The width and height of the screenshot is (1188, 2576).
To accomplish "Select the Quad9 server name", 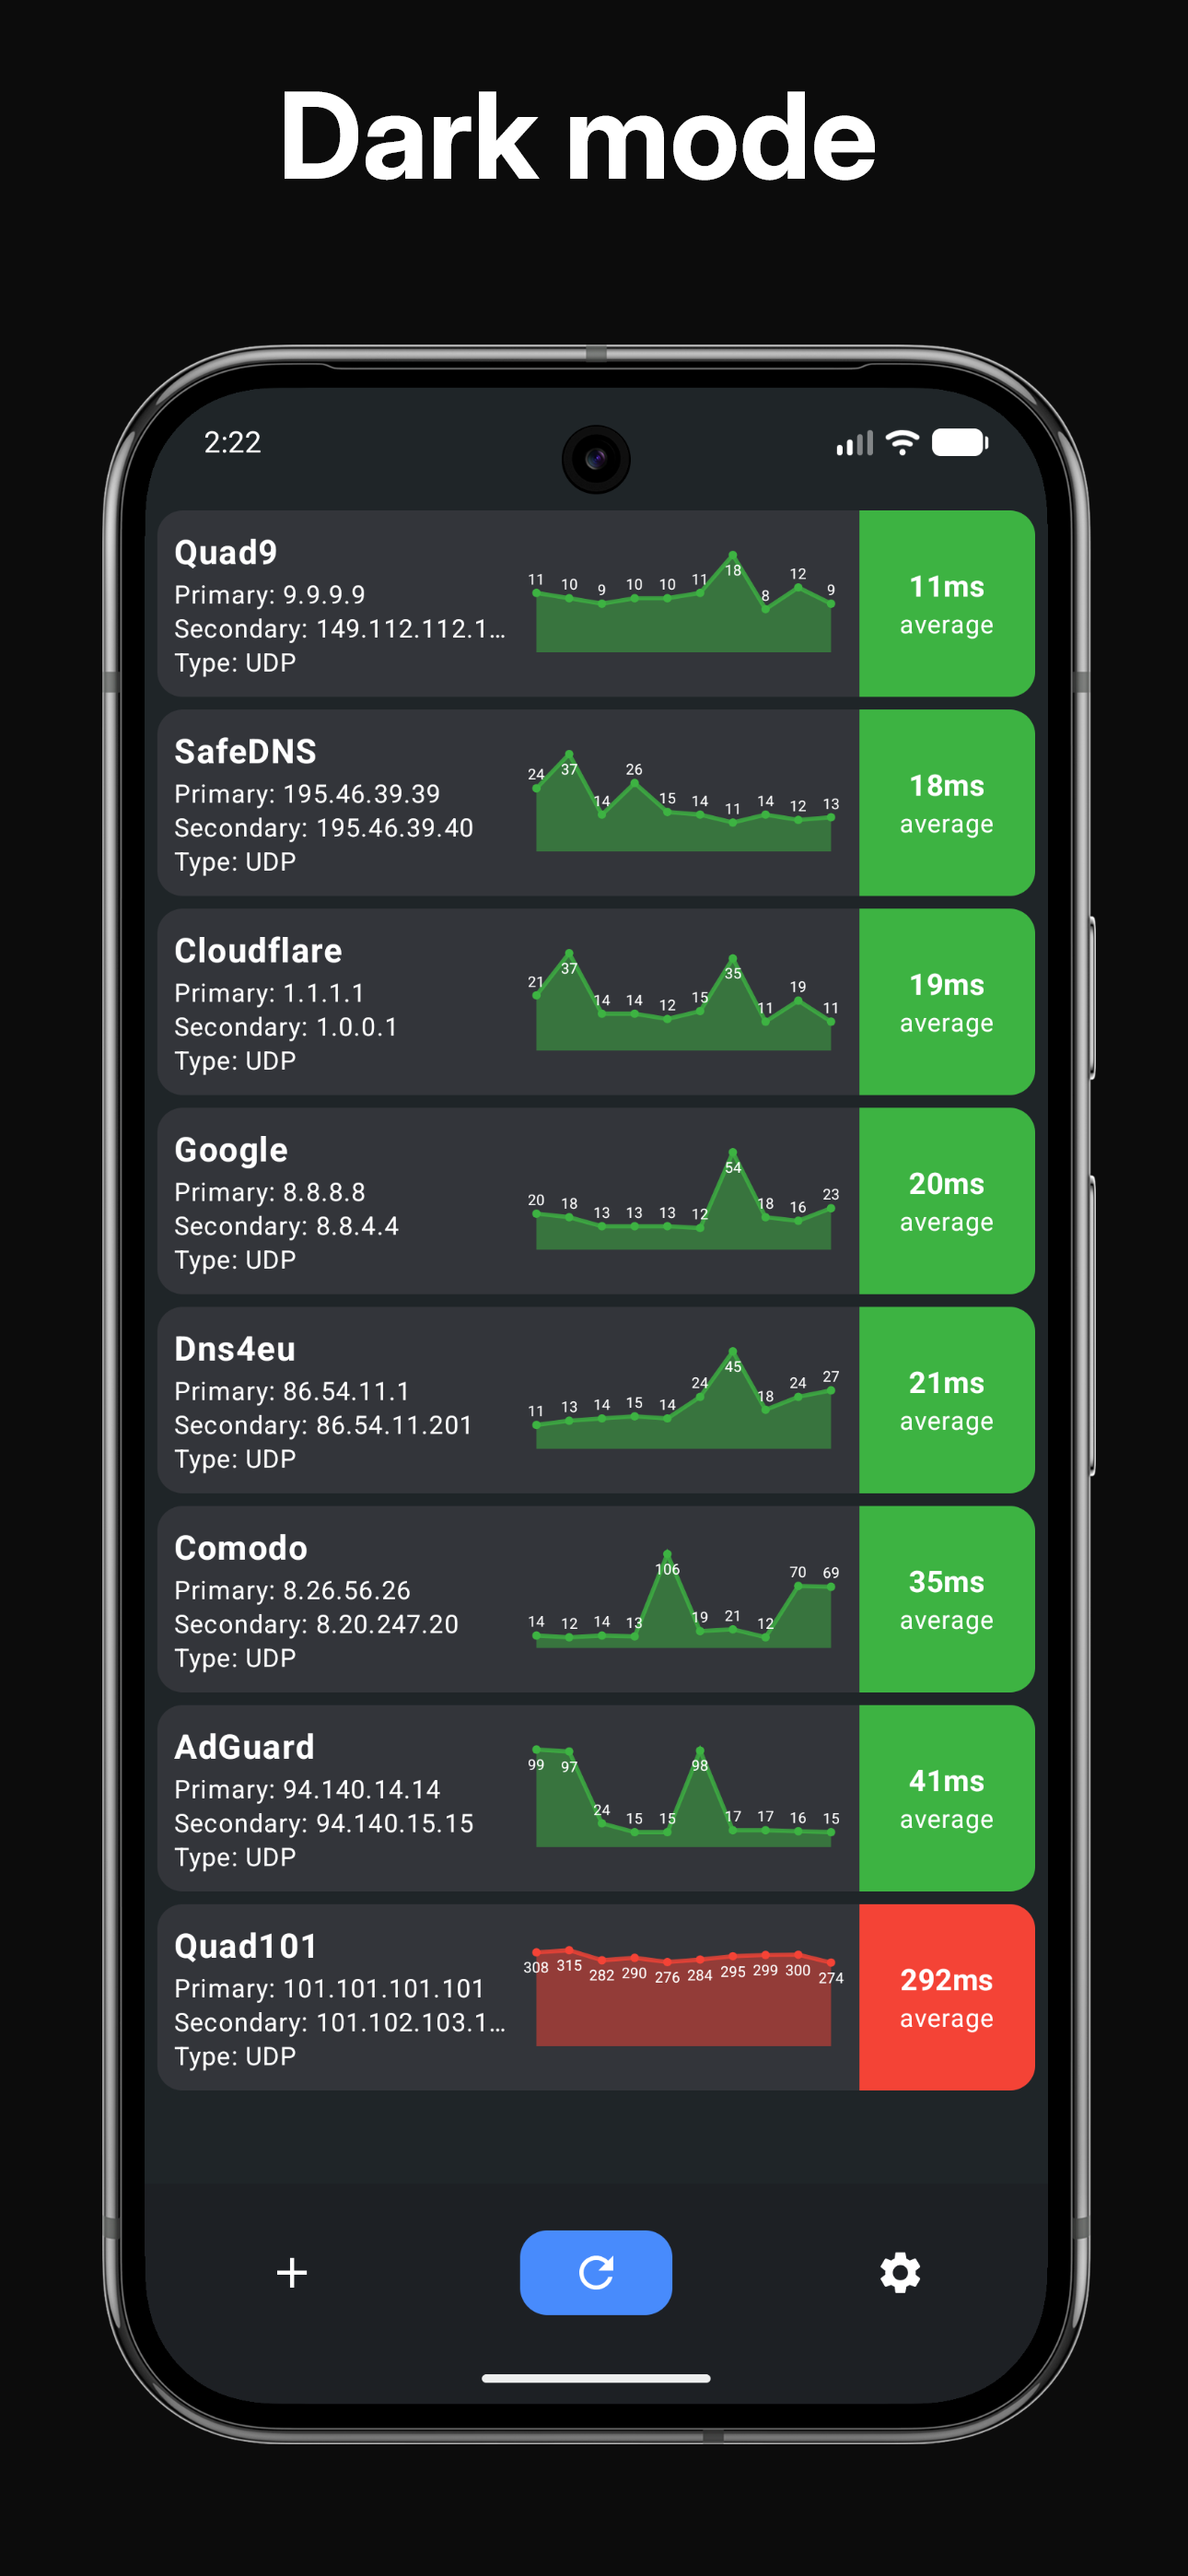I will tap(225, 552).
